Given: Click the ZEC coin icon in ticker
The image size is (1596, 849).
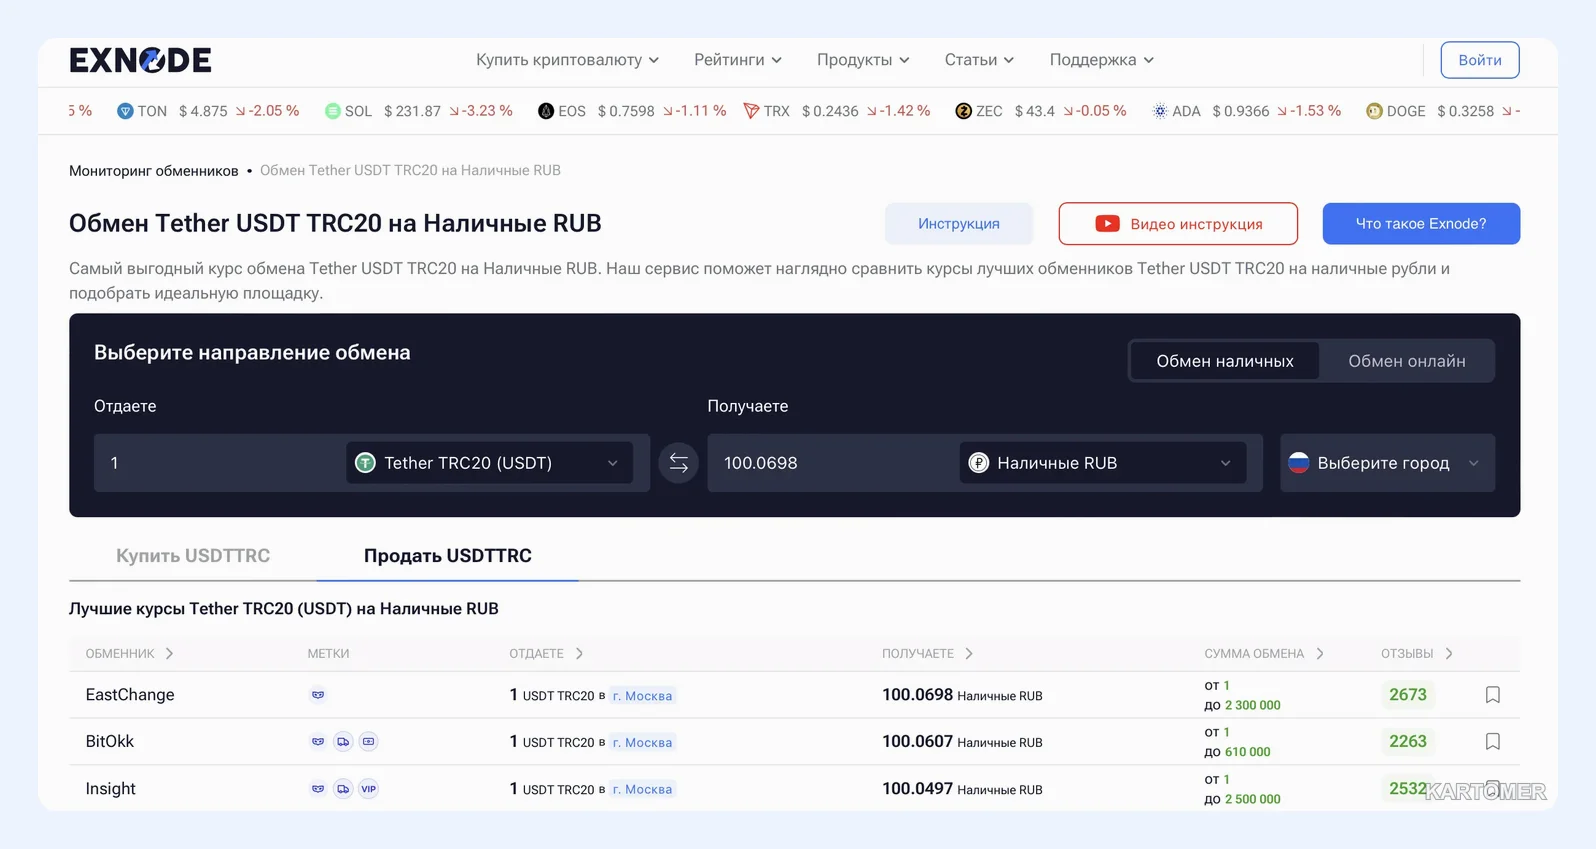Looking at the screenshot, I should click(x=963, y=111).
